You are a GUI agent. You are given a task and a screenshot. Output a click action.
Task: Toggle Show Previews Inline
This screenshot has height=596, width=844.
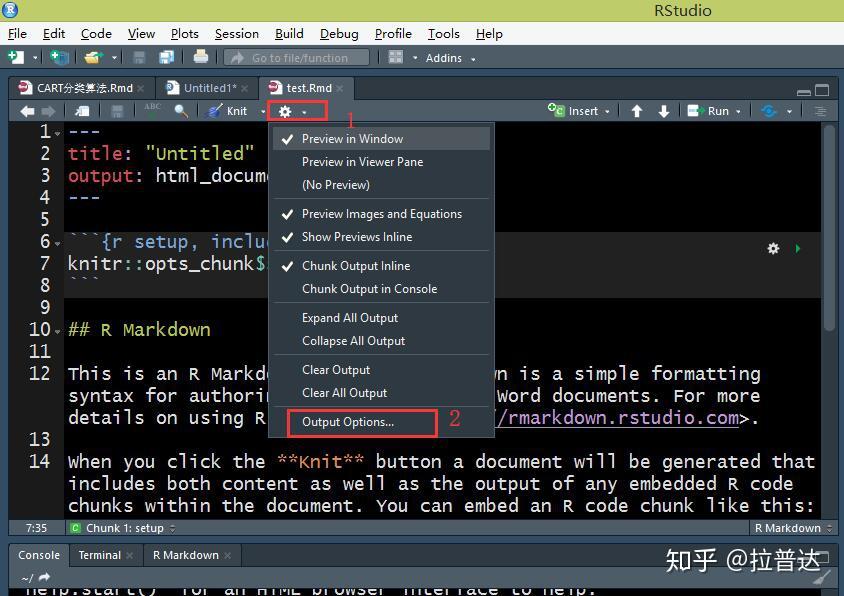tap(382, 237)
